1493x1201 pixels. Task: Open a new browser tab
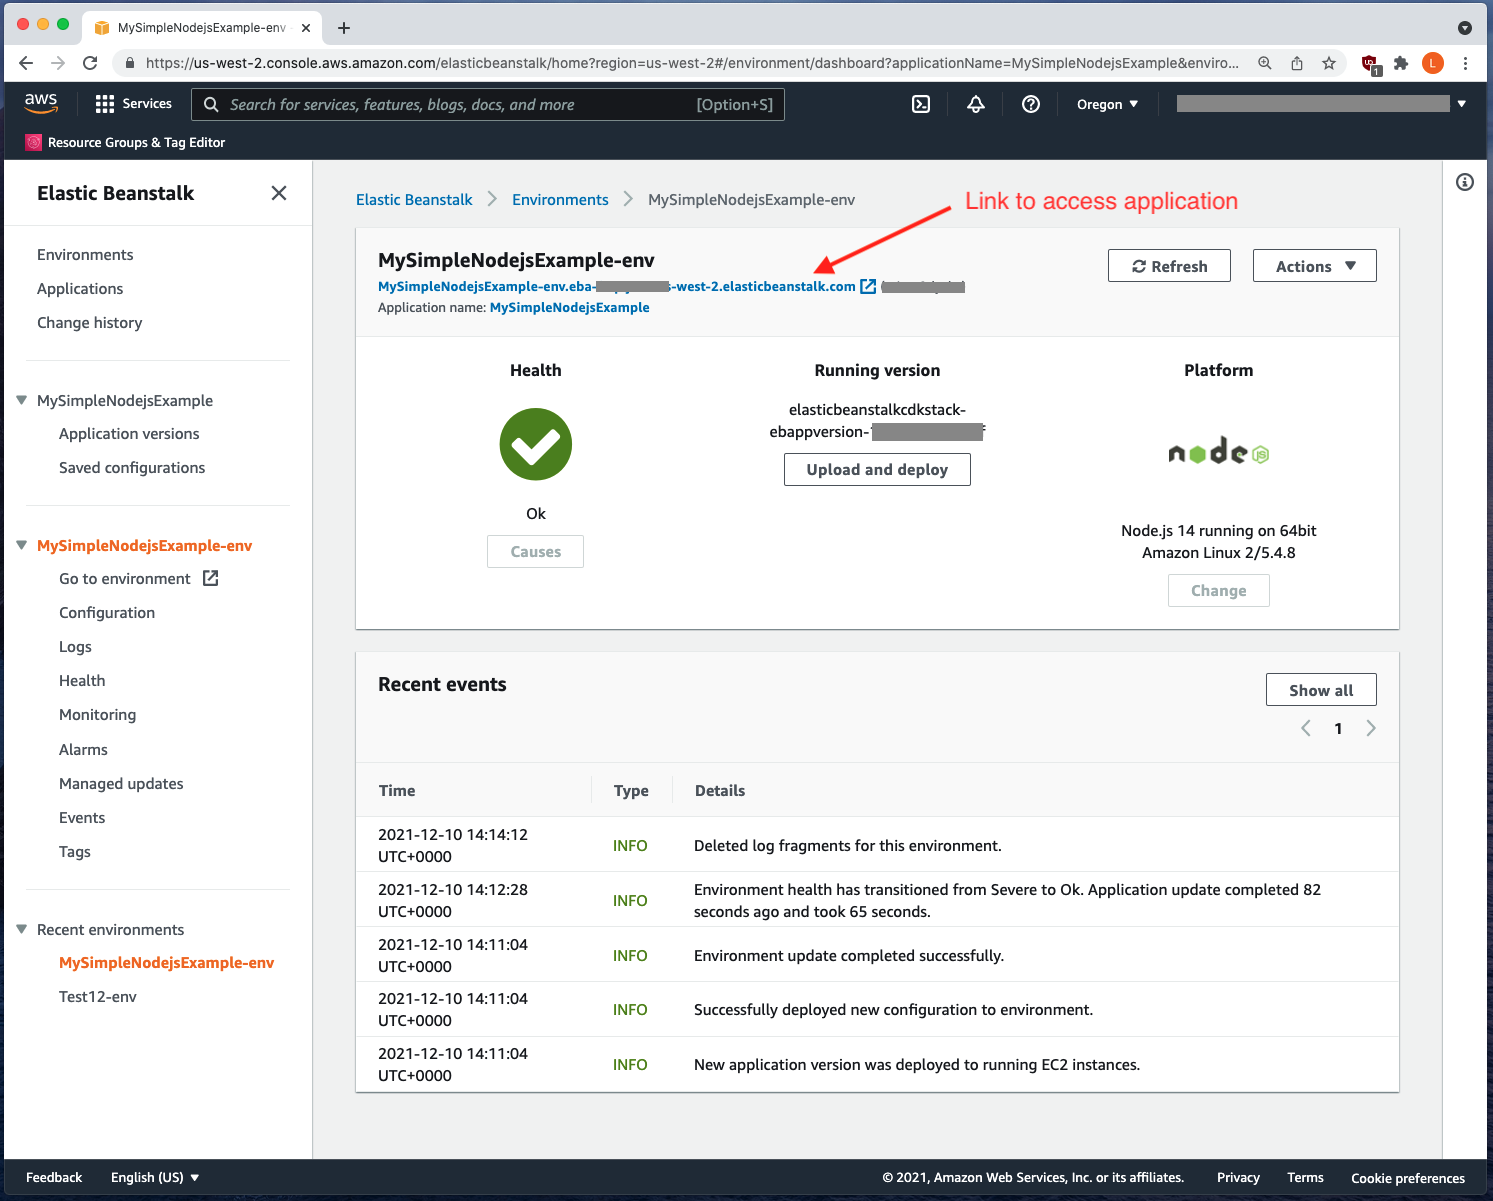pyautogui.click(x=344, y=28)
